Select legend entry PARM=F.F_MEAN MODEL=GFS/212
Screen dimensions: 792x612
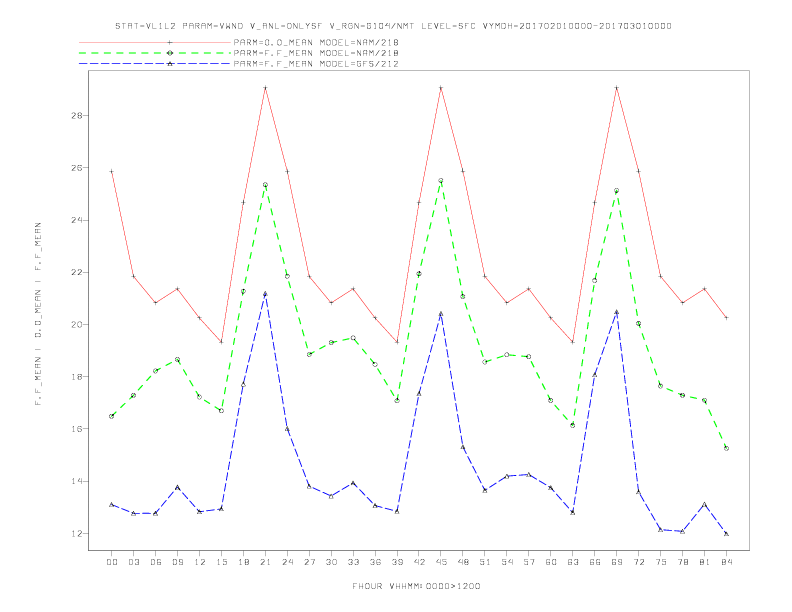click(x=316, y=64)
